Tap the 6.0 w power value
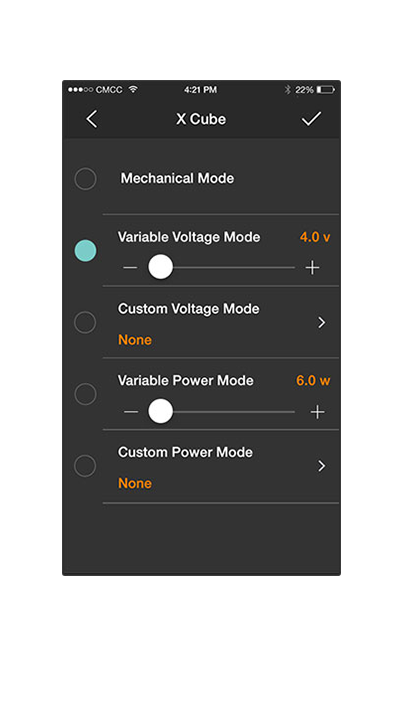Screen dimensions: 410x720 click(313, 381)
